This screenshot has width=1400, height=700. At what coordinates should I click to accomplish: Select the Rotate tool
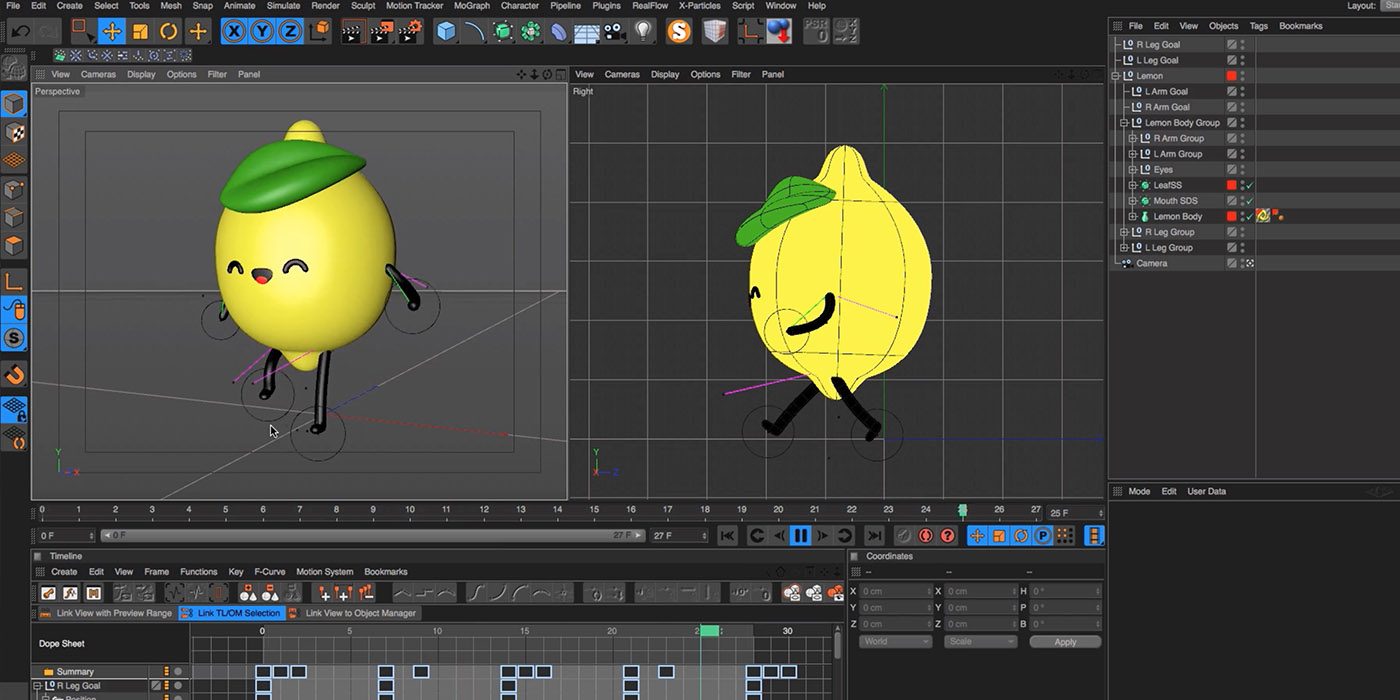point(169,31)
